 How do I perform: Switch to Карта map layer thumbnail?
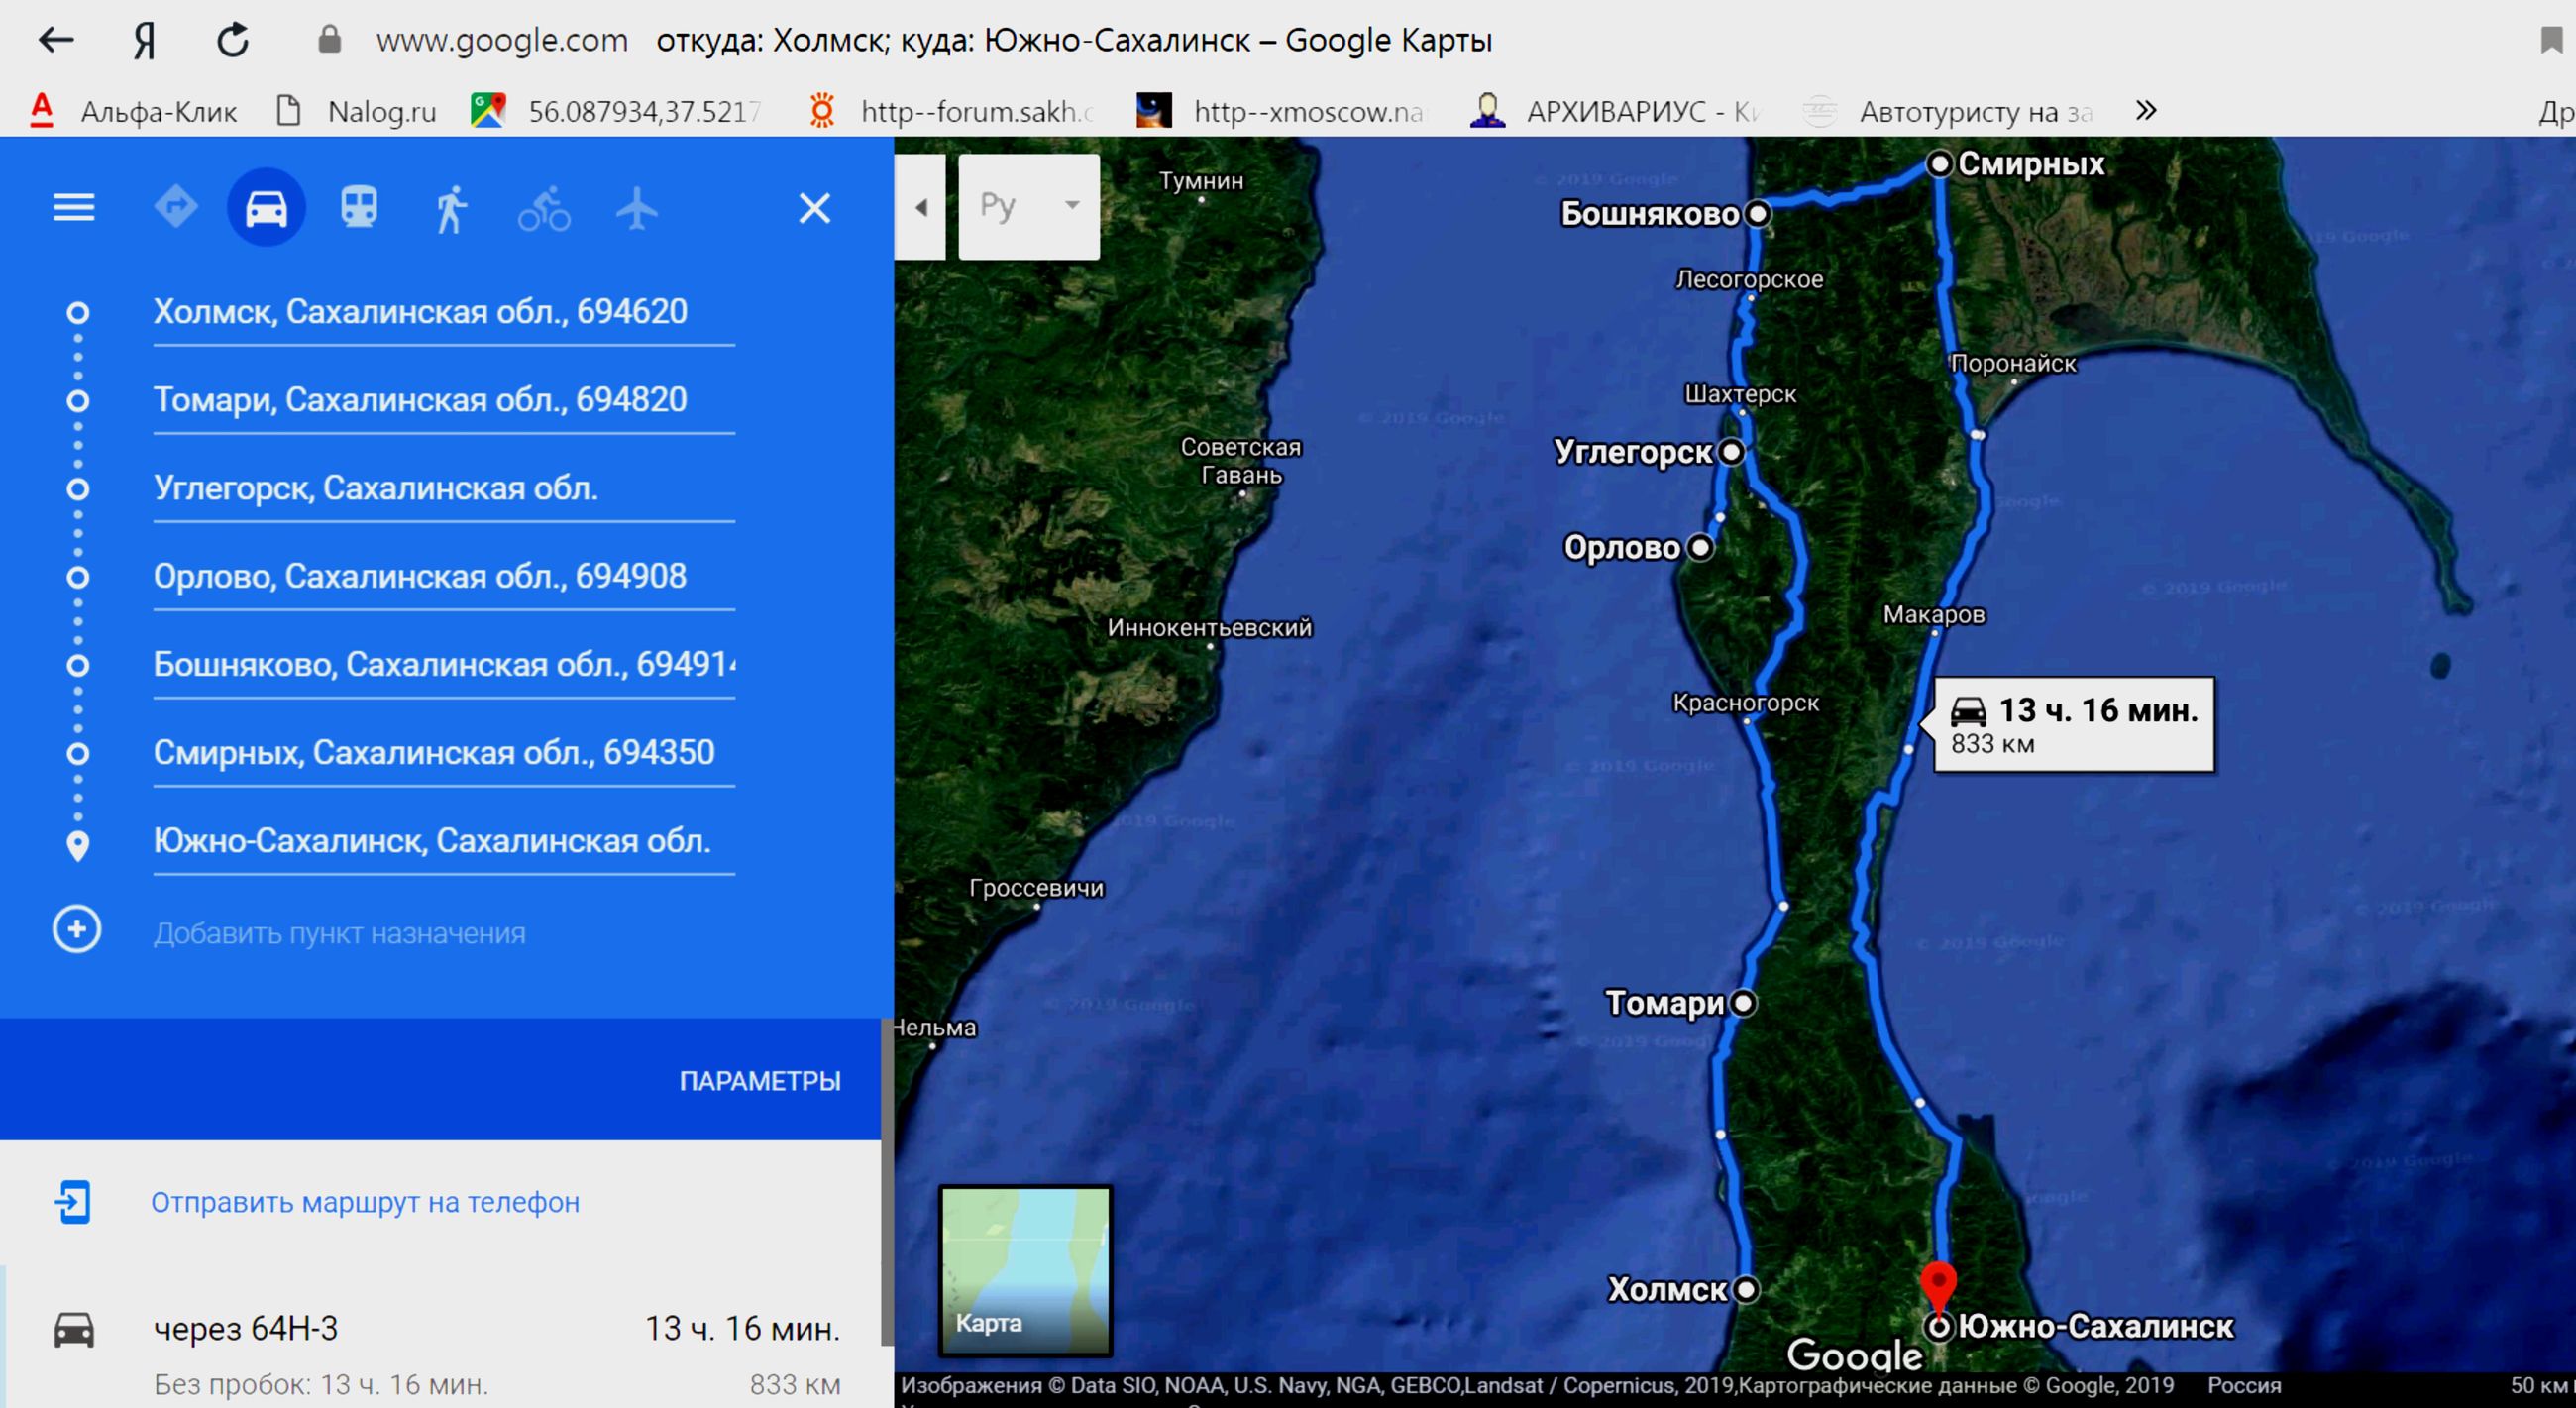tap(1025, 1270)
